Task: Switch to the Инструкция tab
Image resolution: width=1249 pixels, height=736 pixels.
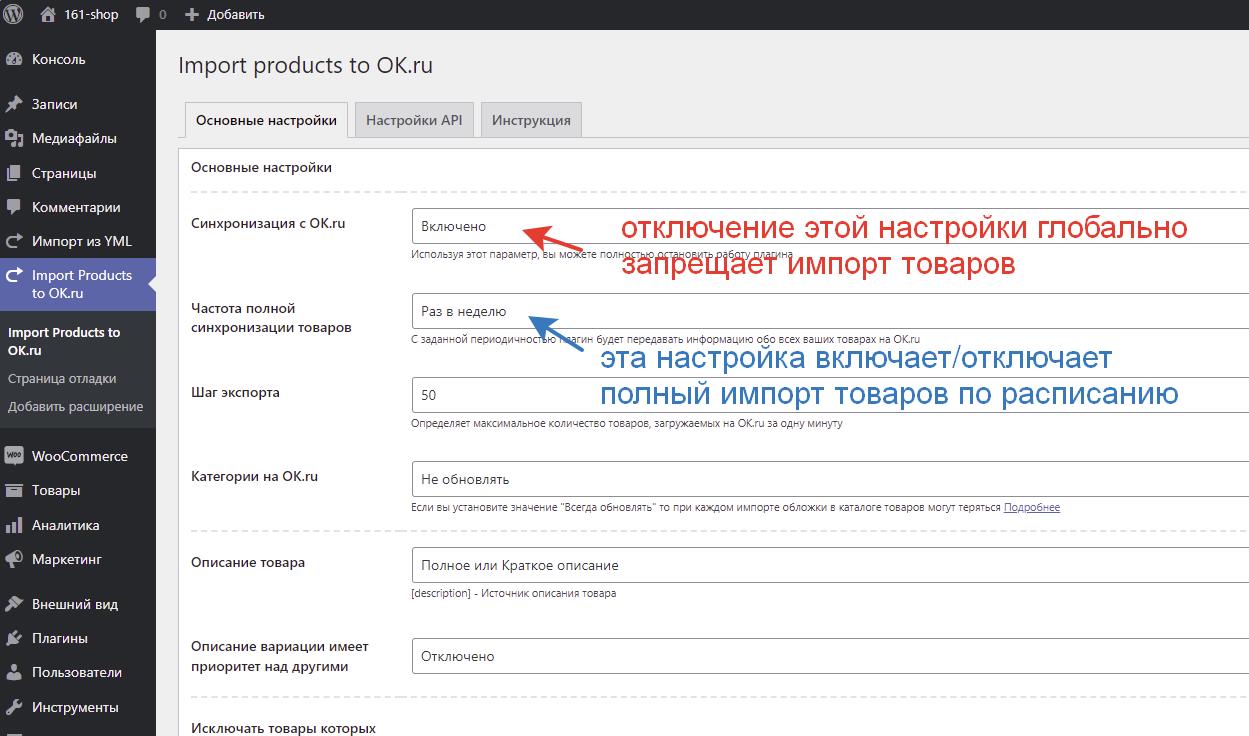Action: coord(531,120)
